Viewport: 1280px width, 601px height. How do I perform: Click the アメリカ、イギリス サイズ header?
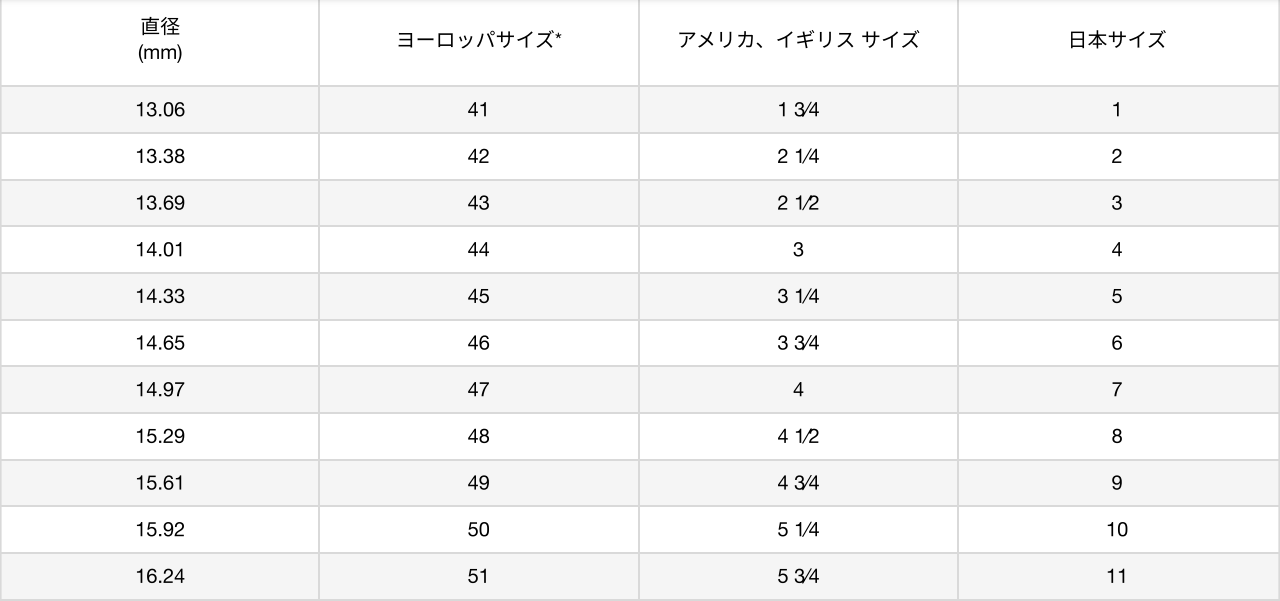coord(798,40)
